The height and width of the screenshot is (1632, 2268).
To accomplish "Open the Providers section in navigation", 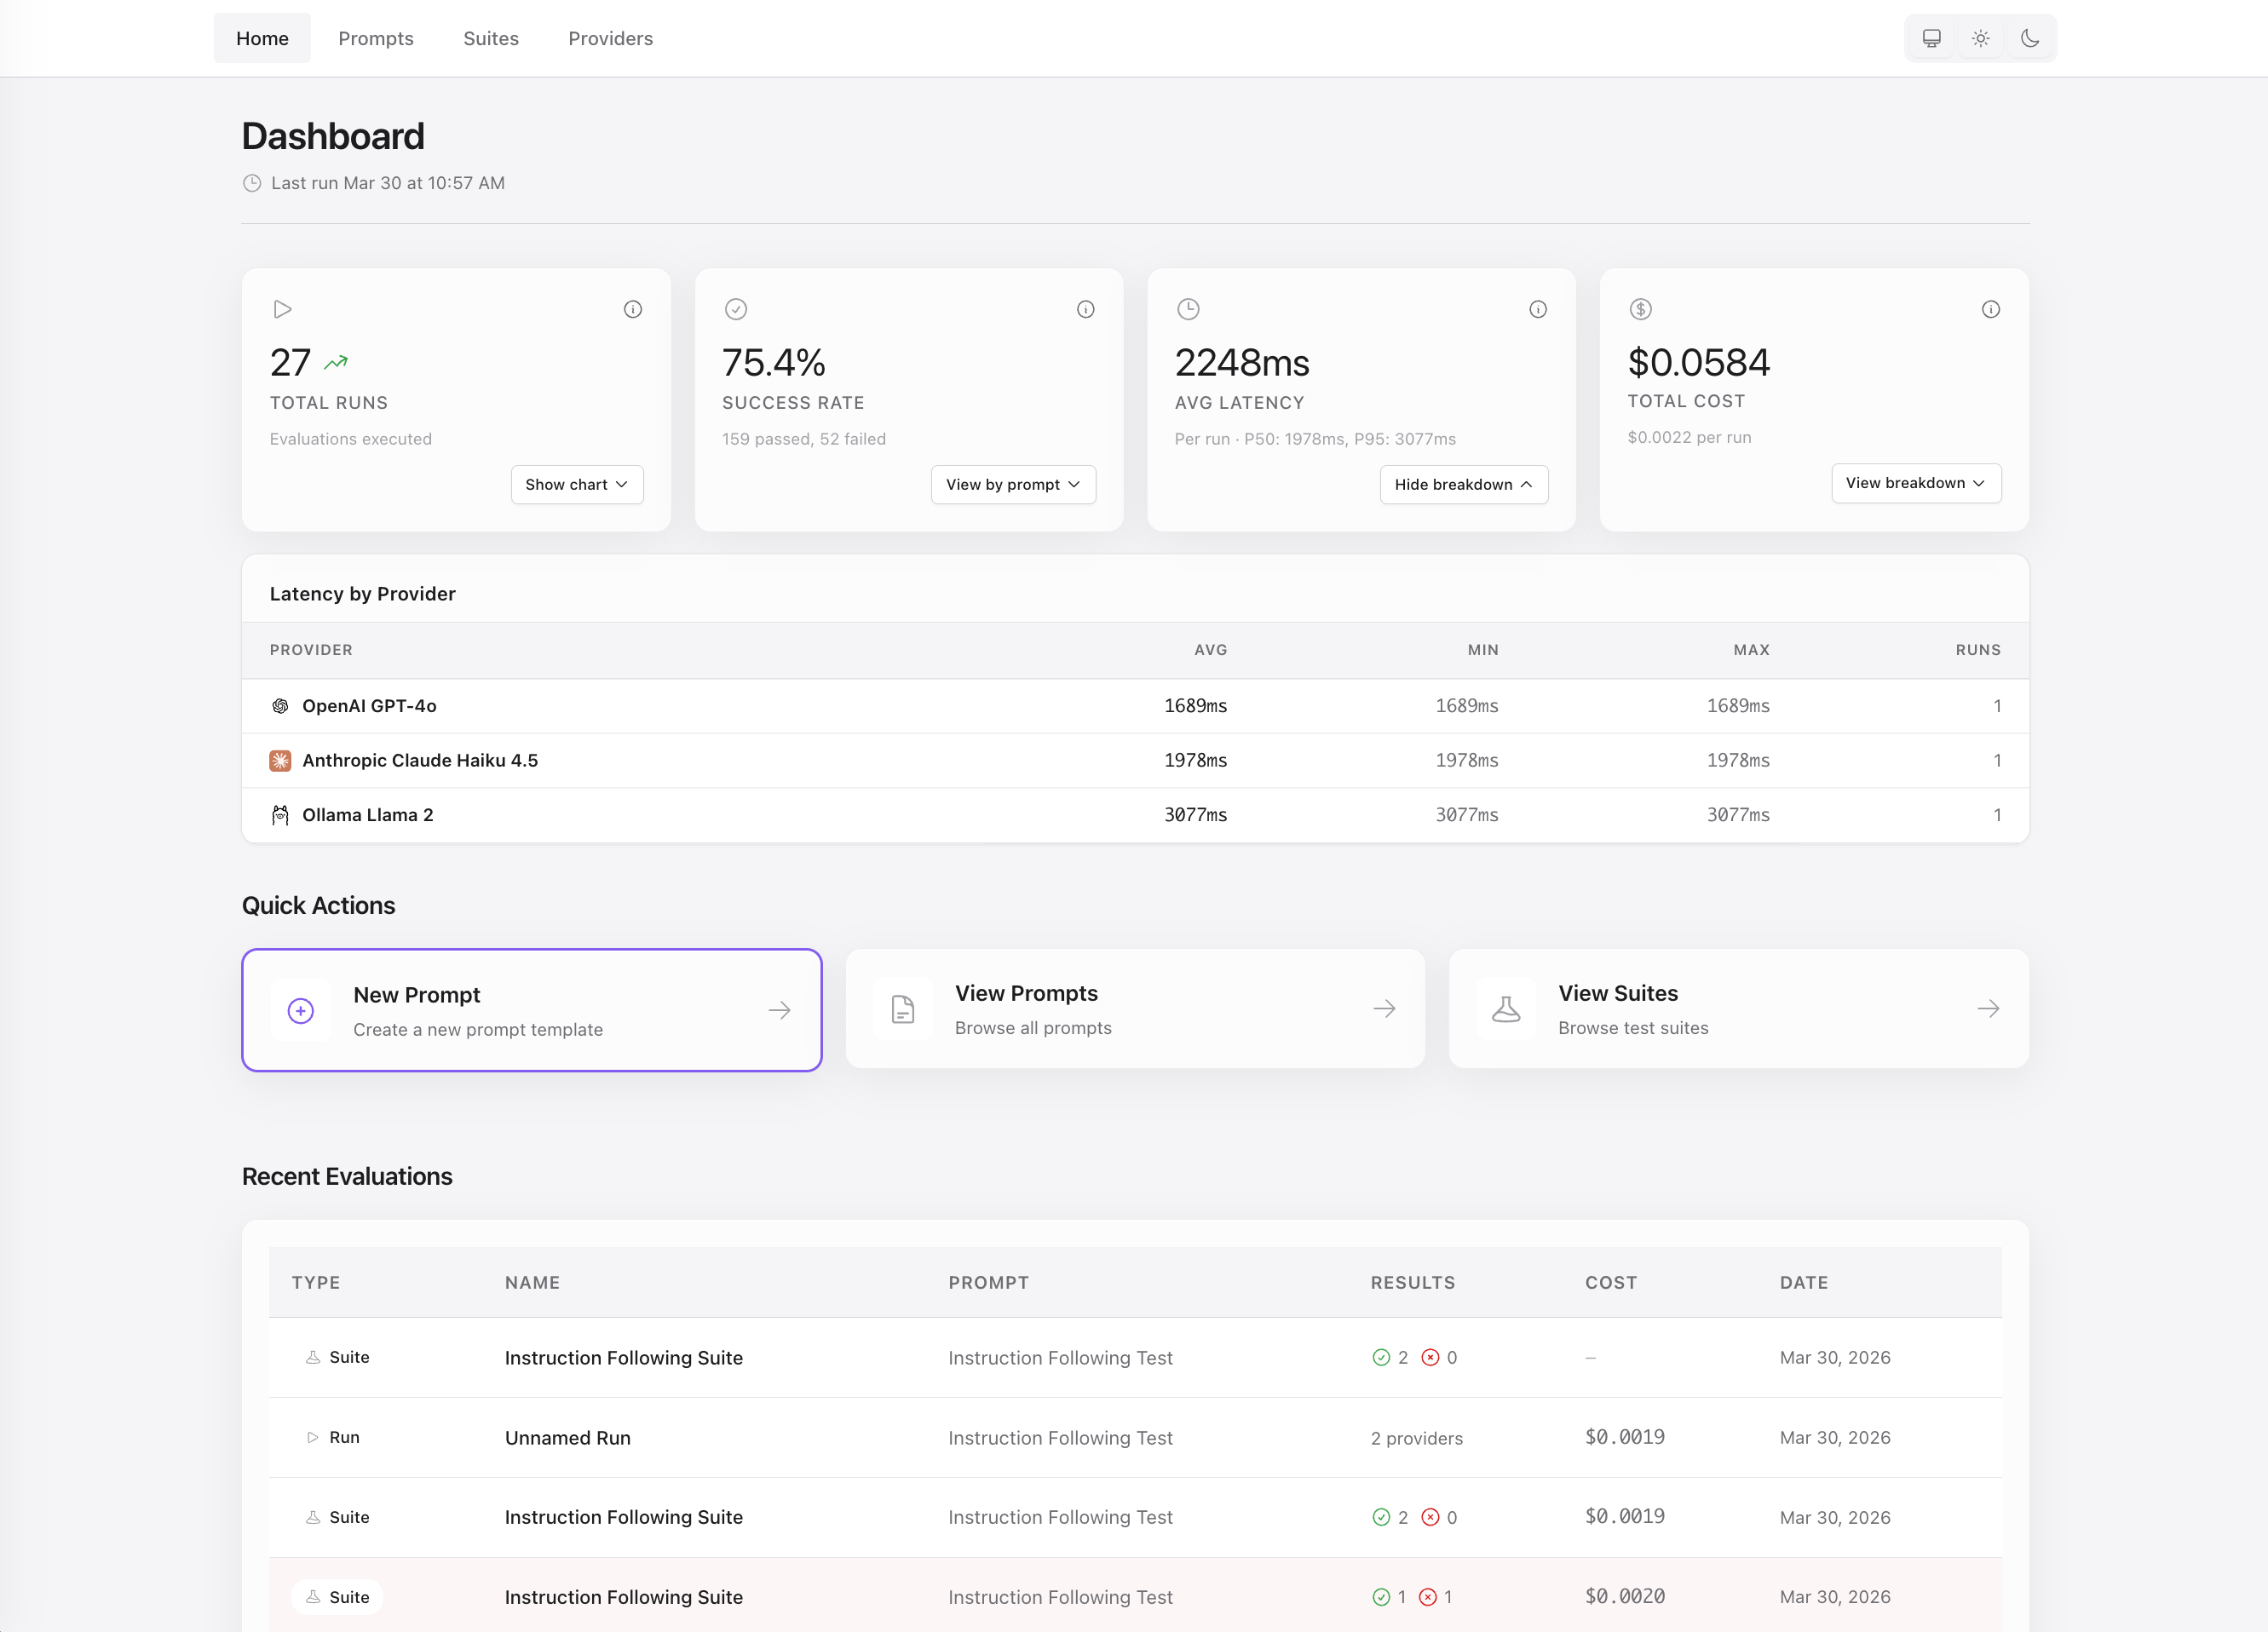I will [610, 38].
